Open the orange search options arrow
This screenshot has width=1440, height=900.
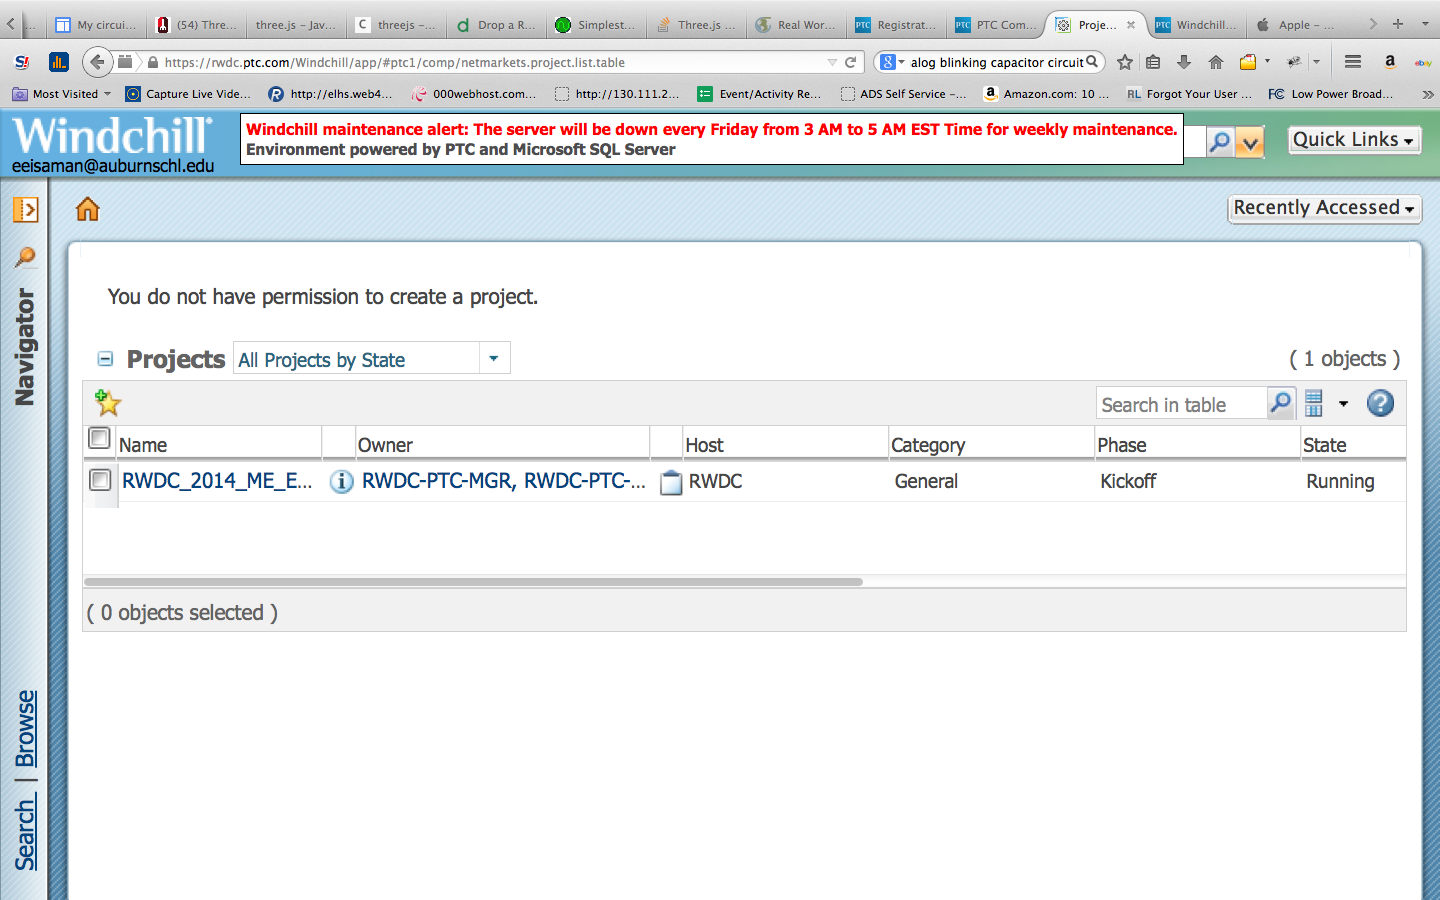1250,143
